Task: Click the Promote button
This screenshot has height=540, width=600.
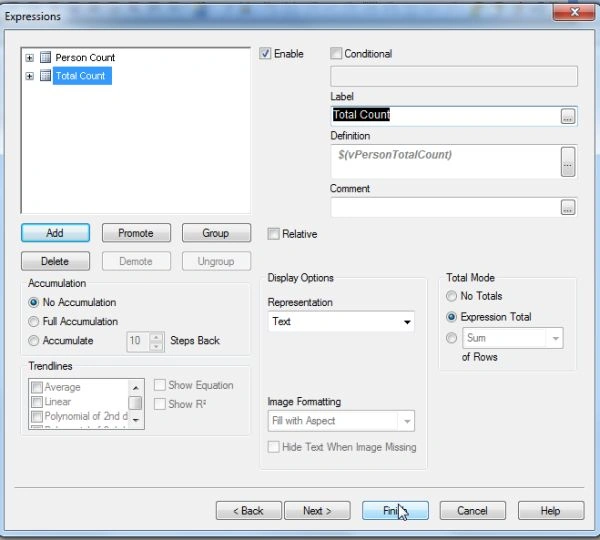Action: (136, 233)
